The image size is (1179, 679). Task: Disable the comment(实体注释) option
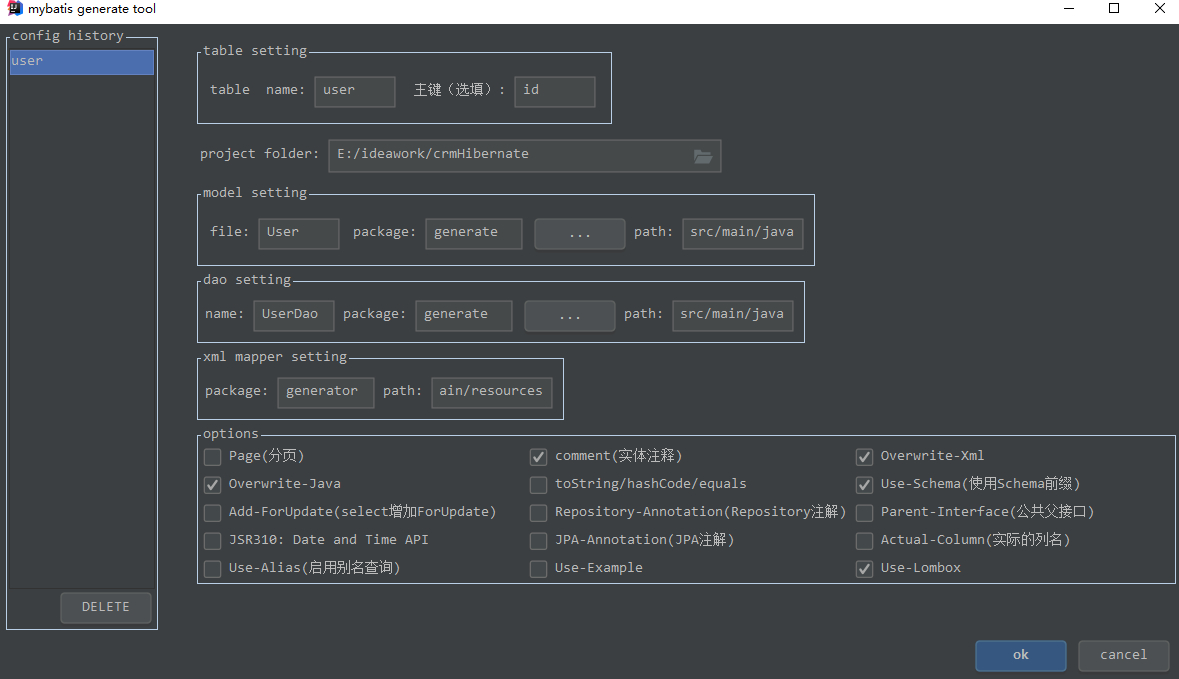[x=538, y=456]
